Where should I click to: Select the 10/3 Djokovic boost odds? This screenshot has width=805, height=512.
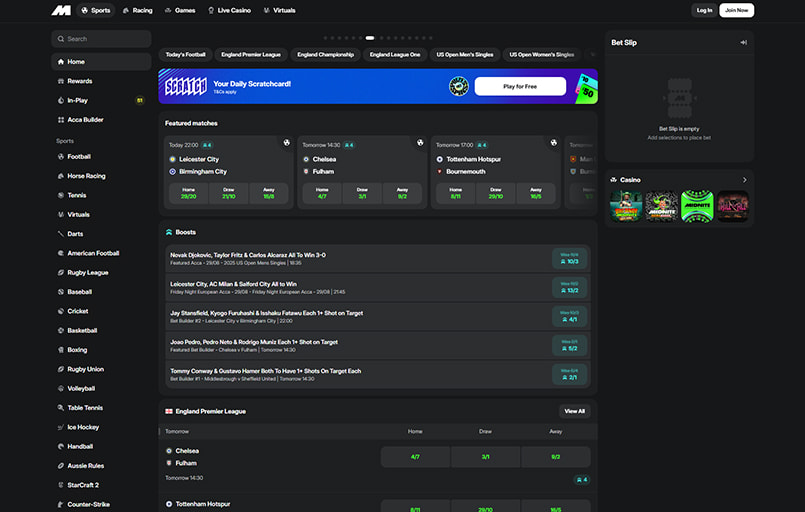571,259
